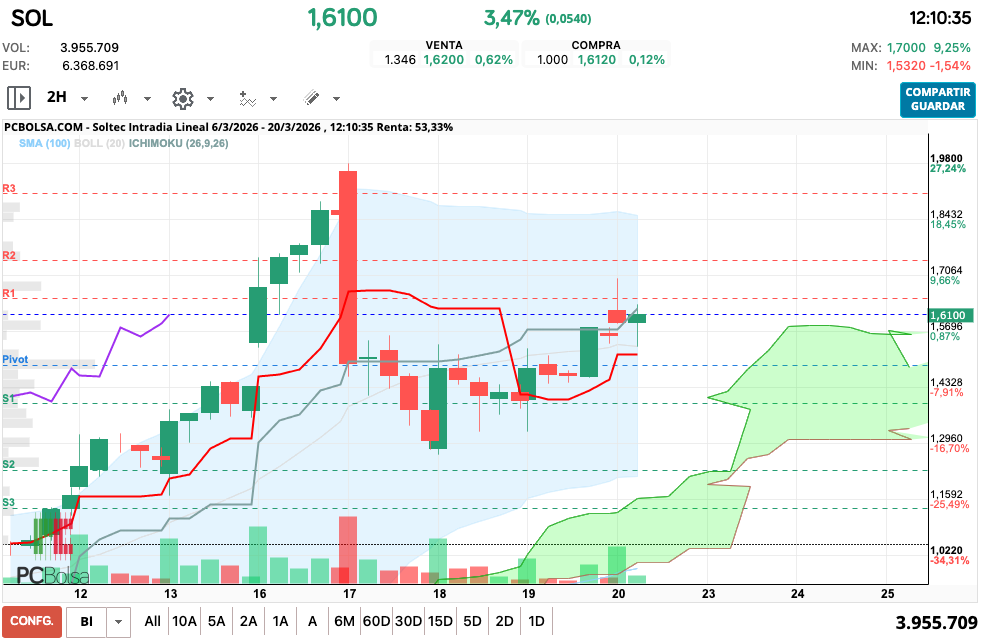Toggle the SMA (100) indicator
The height and width of the screenshot is (643, 991).
(44, 144)
